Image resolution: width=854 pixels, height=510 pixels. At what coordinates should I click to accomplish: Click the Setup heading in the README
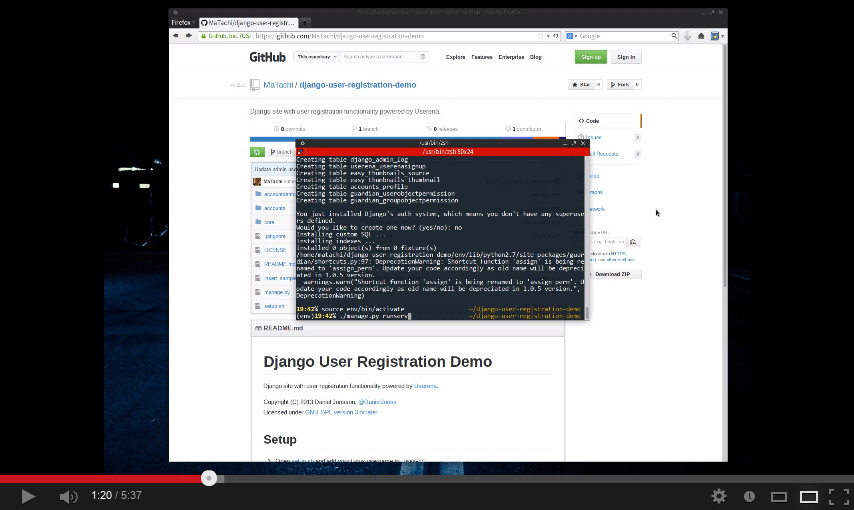(280, 440)
